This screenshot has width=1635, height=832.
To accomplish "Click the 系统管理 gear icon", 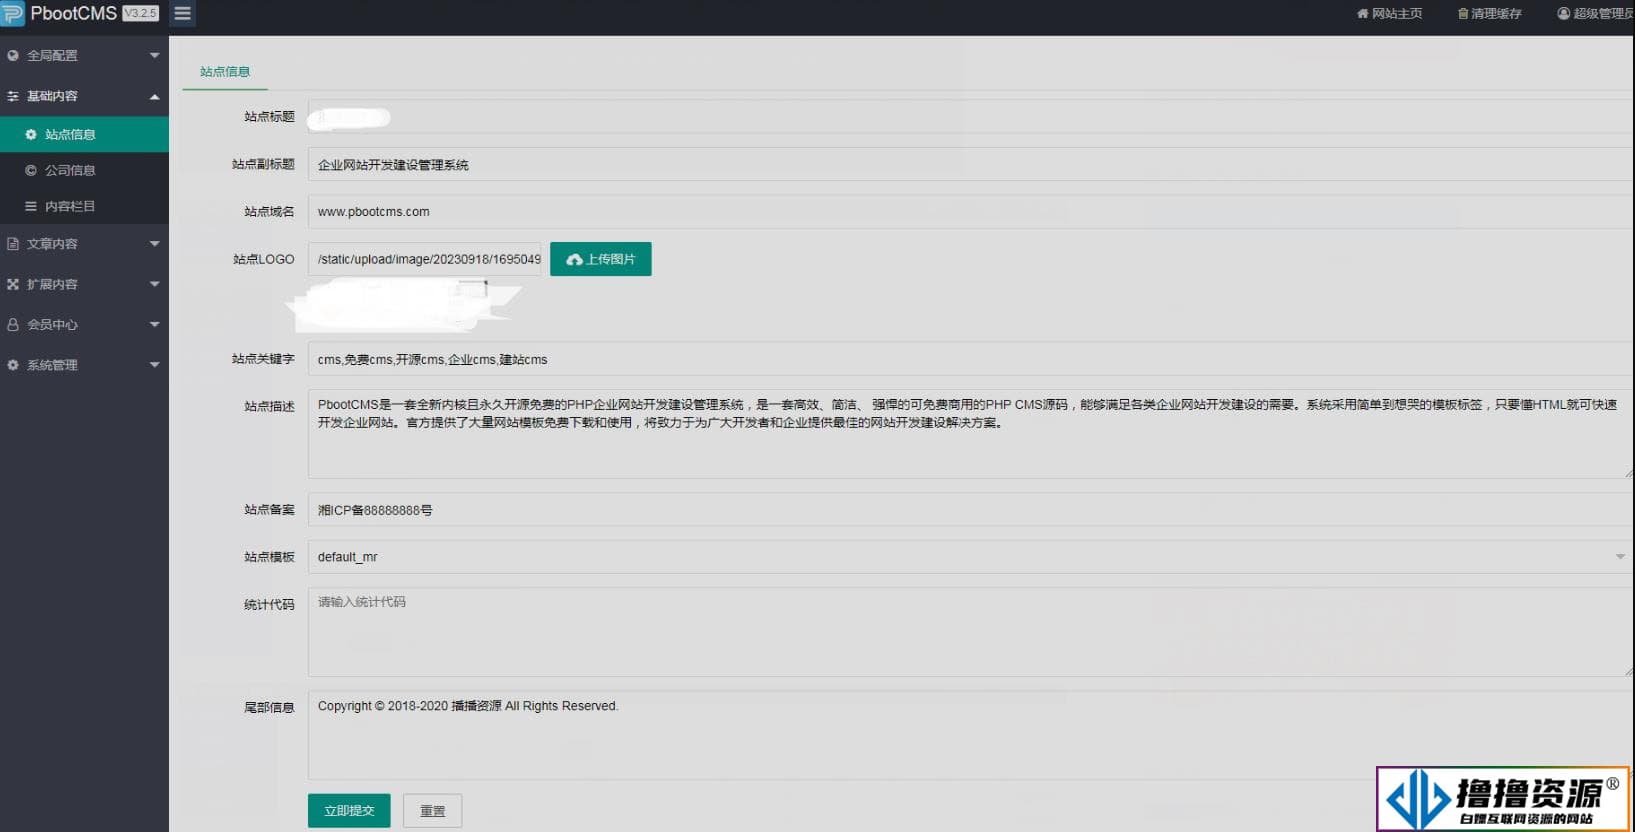I will [13, 365].
